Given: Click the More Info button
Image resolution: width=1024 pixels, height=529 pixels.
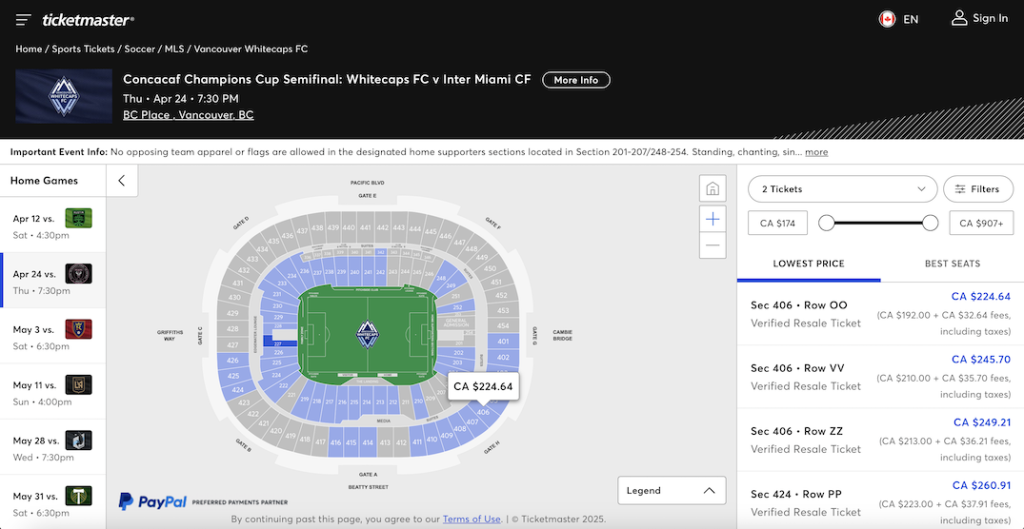Looking at the screenshot, I should coord(576,80).
